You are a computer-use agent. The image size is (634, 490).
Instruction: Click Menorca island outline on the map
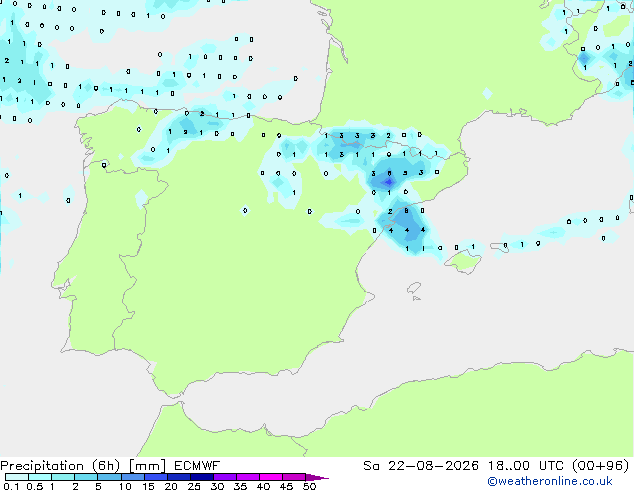499,247
